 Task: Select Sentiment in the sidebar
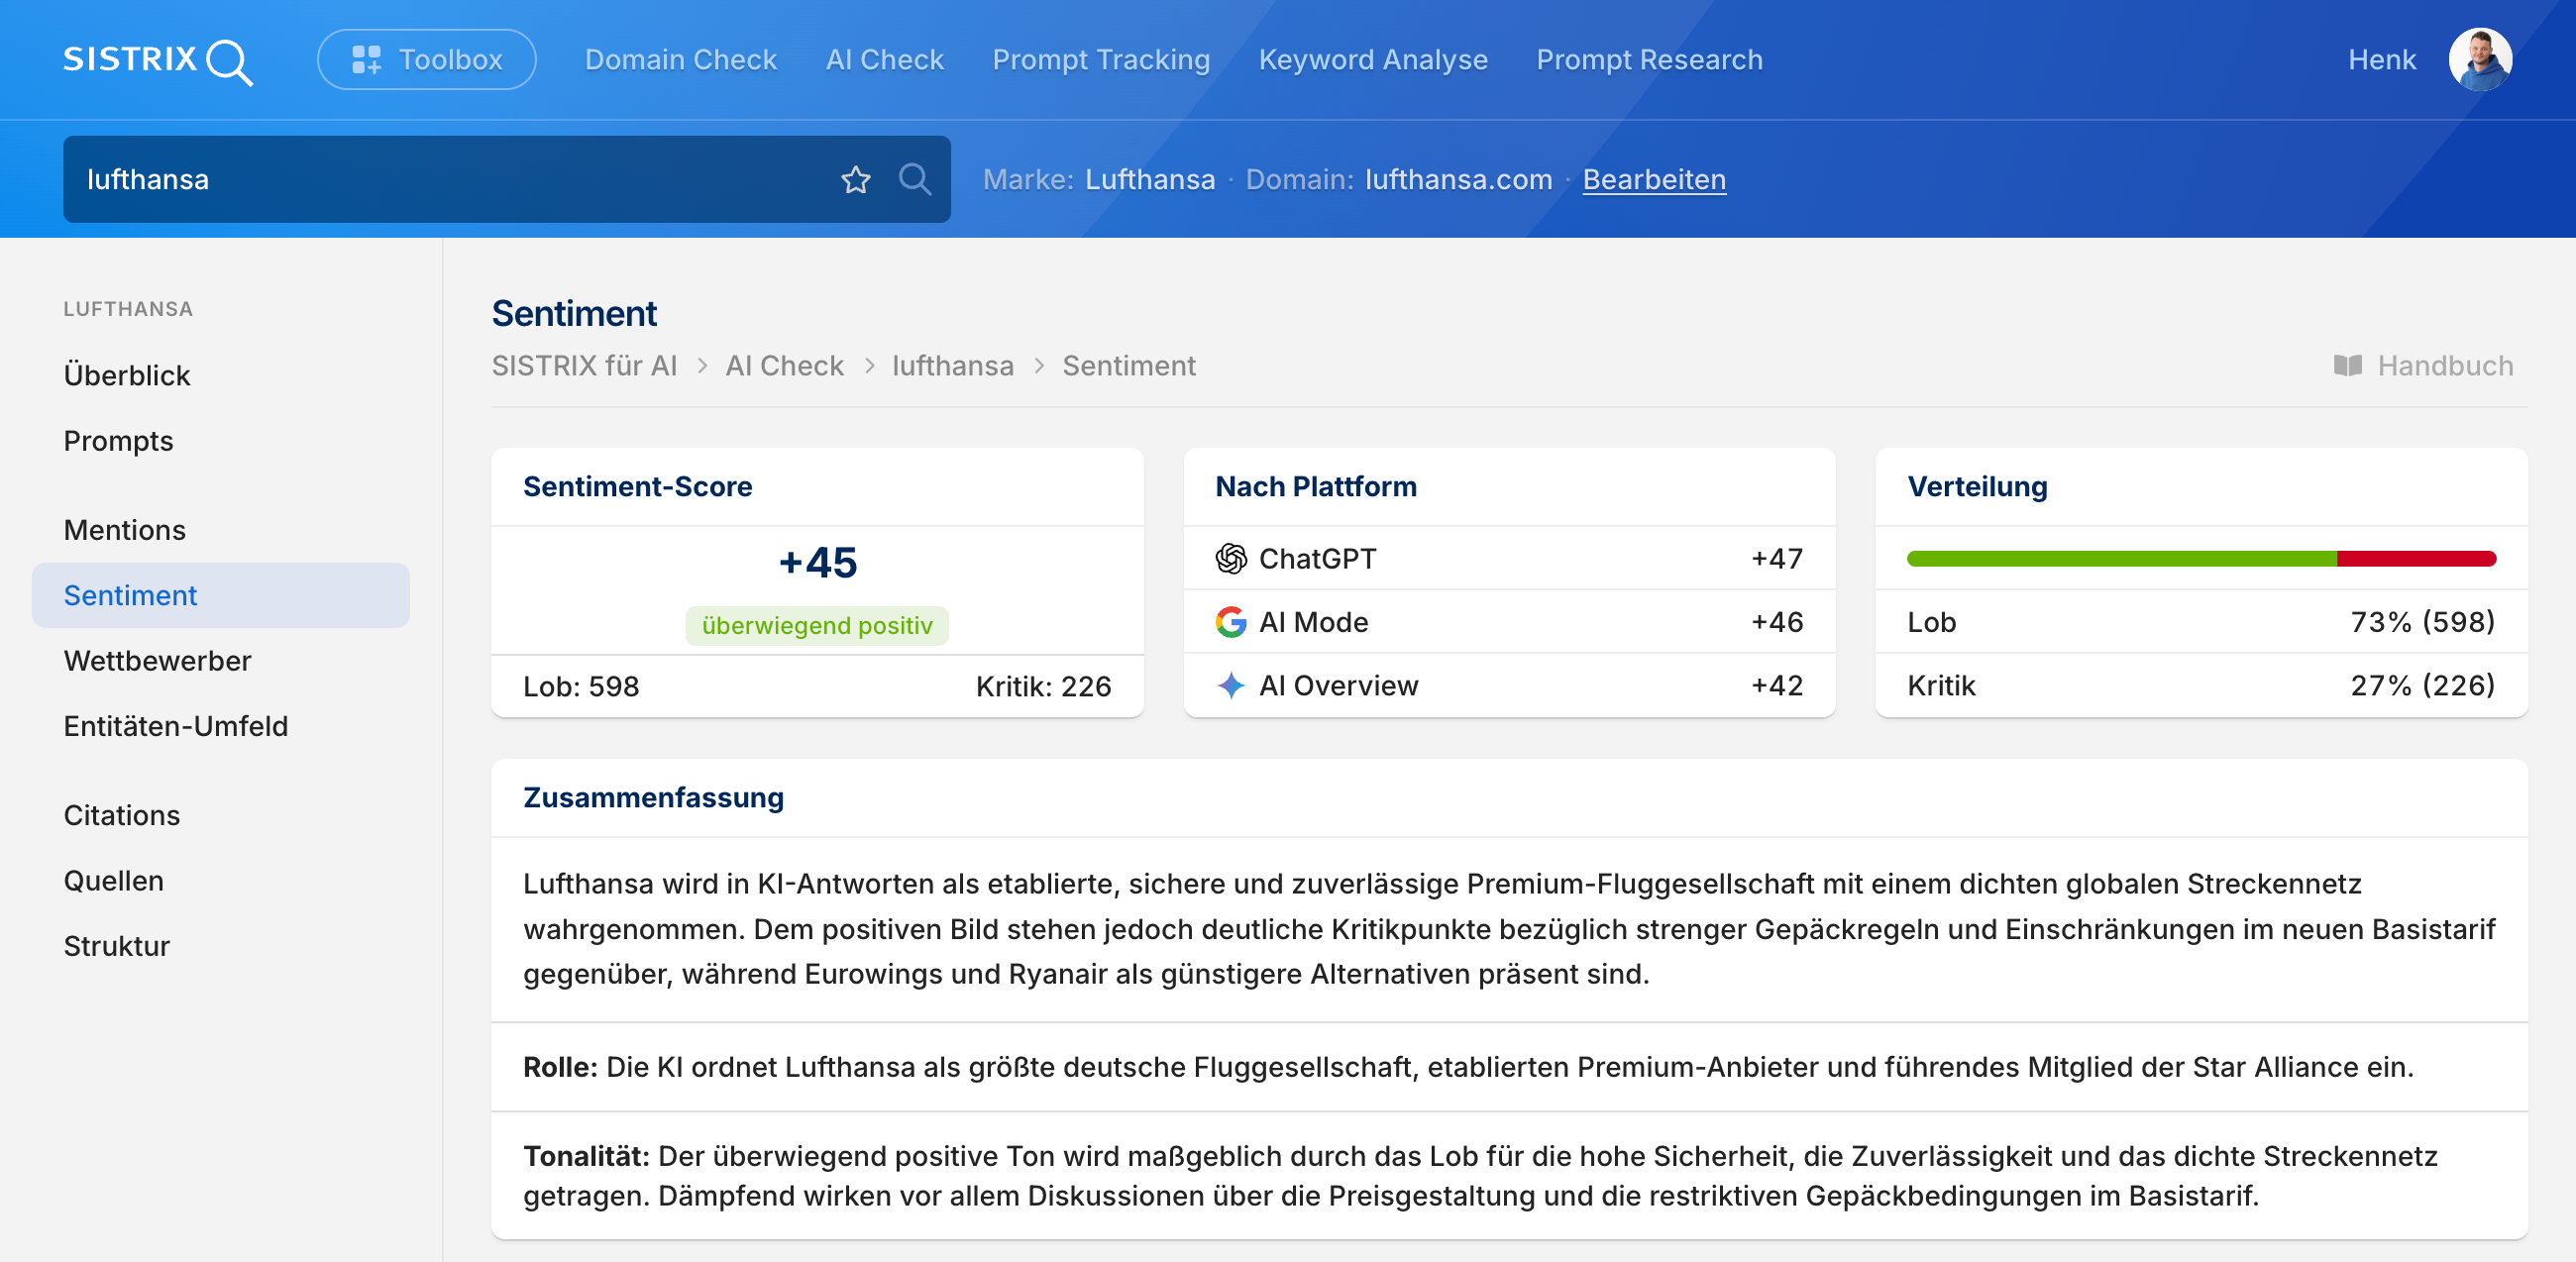[220, 595]
